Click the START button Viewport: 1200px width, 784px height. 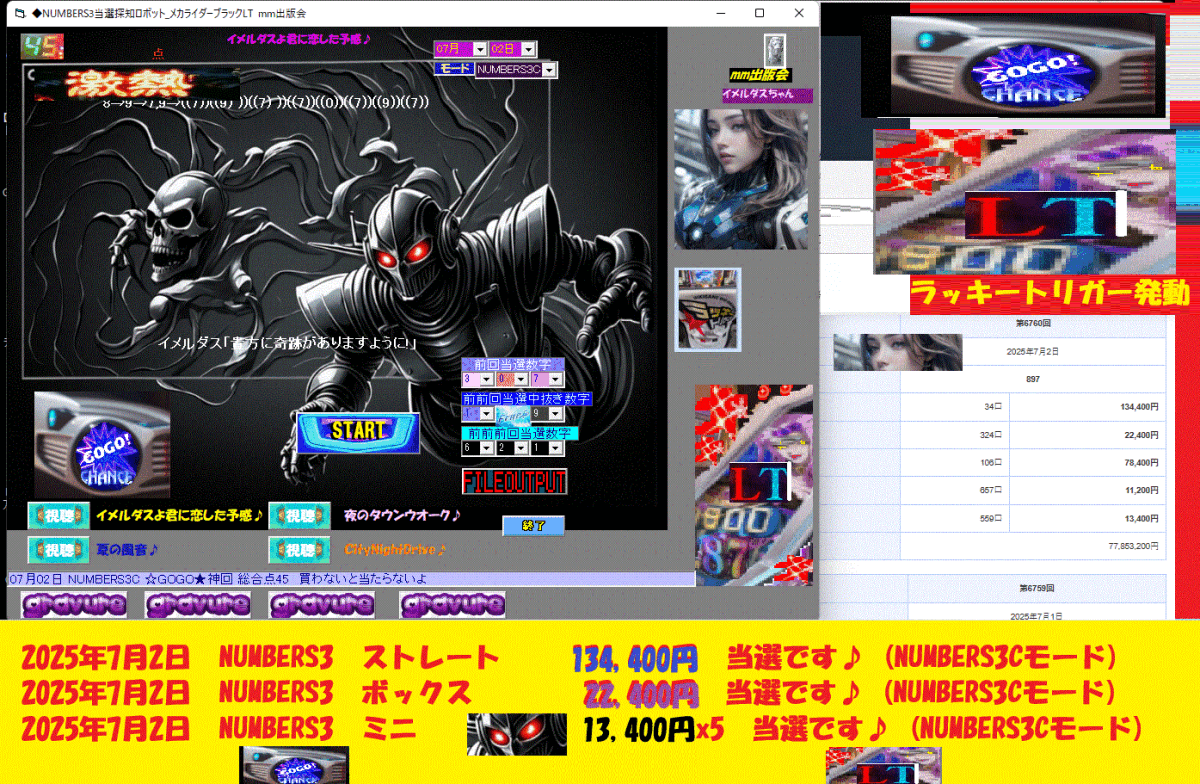(358, 432)
